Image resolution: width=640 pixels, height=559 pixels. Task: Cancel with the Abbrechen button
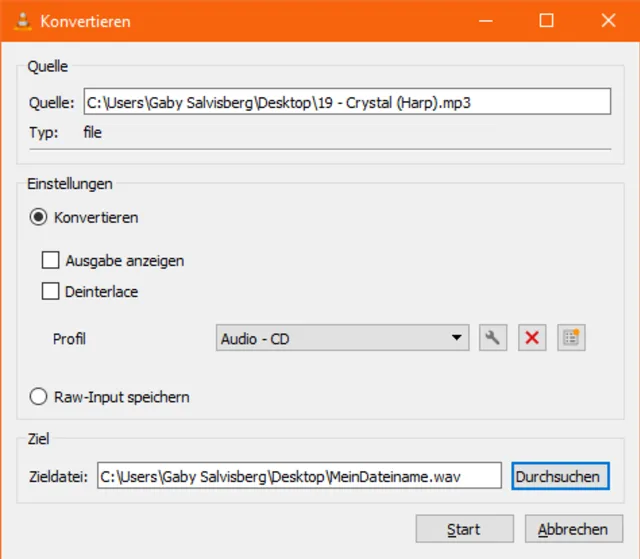click(574, 529)
